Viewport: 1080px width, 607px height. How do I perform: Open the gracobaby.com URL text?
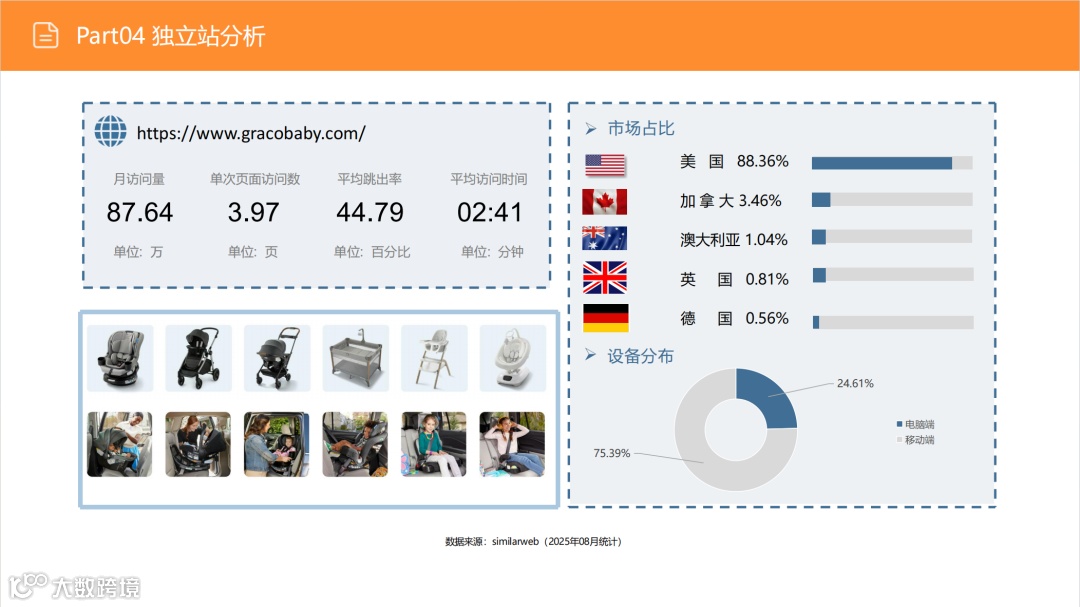coord(251,133)
